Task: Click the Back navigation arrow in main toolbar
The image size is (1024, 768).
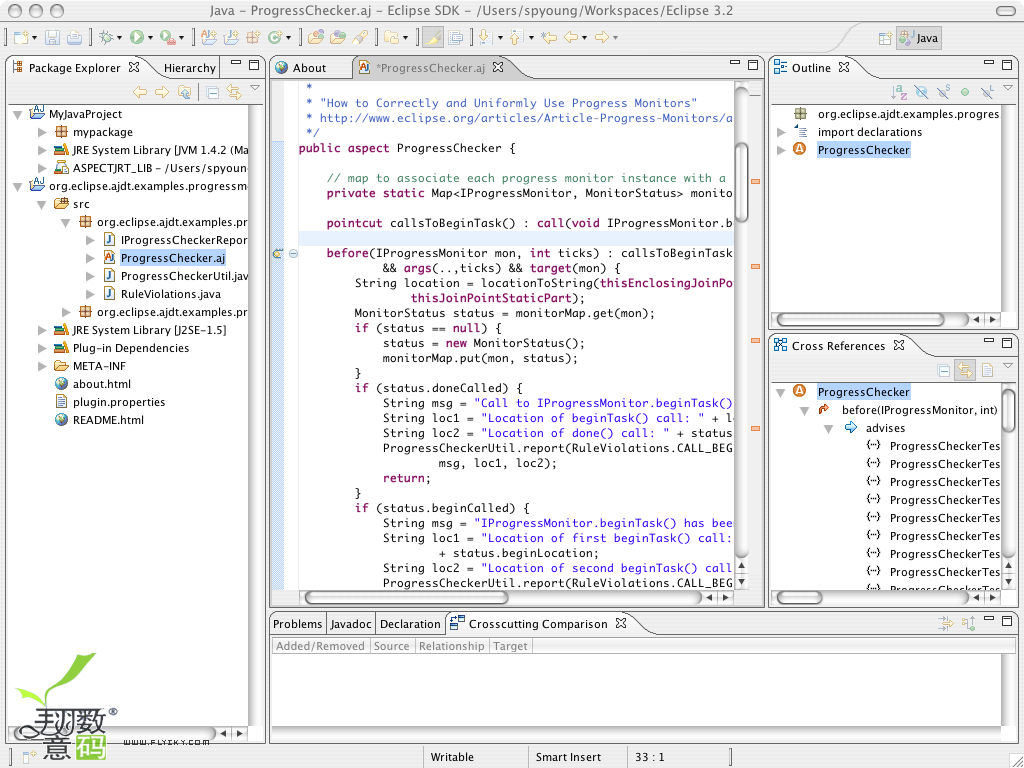Action: point(571,38)
